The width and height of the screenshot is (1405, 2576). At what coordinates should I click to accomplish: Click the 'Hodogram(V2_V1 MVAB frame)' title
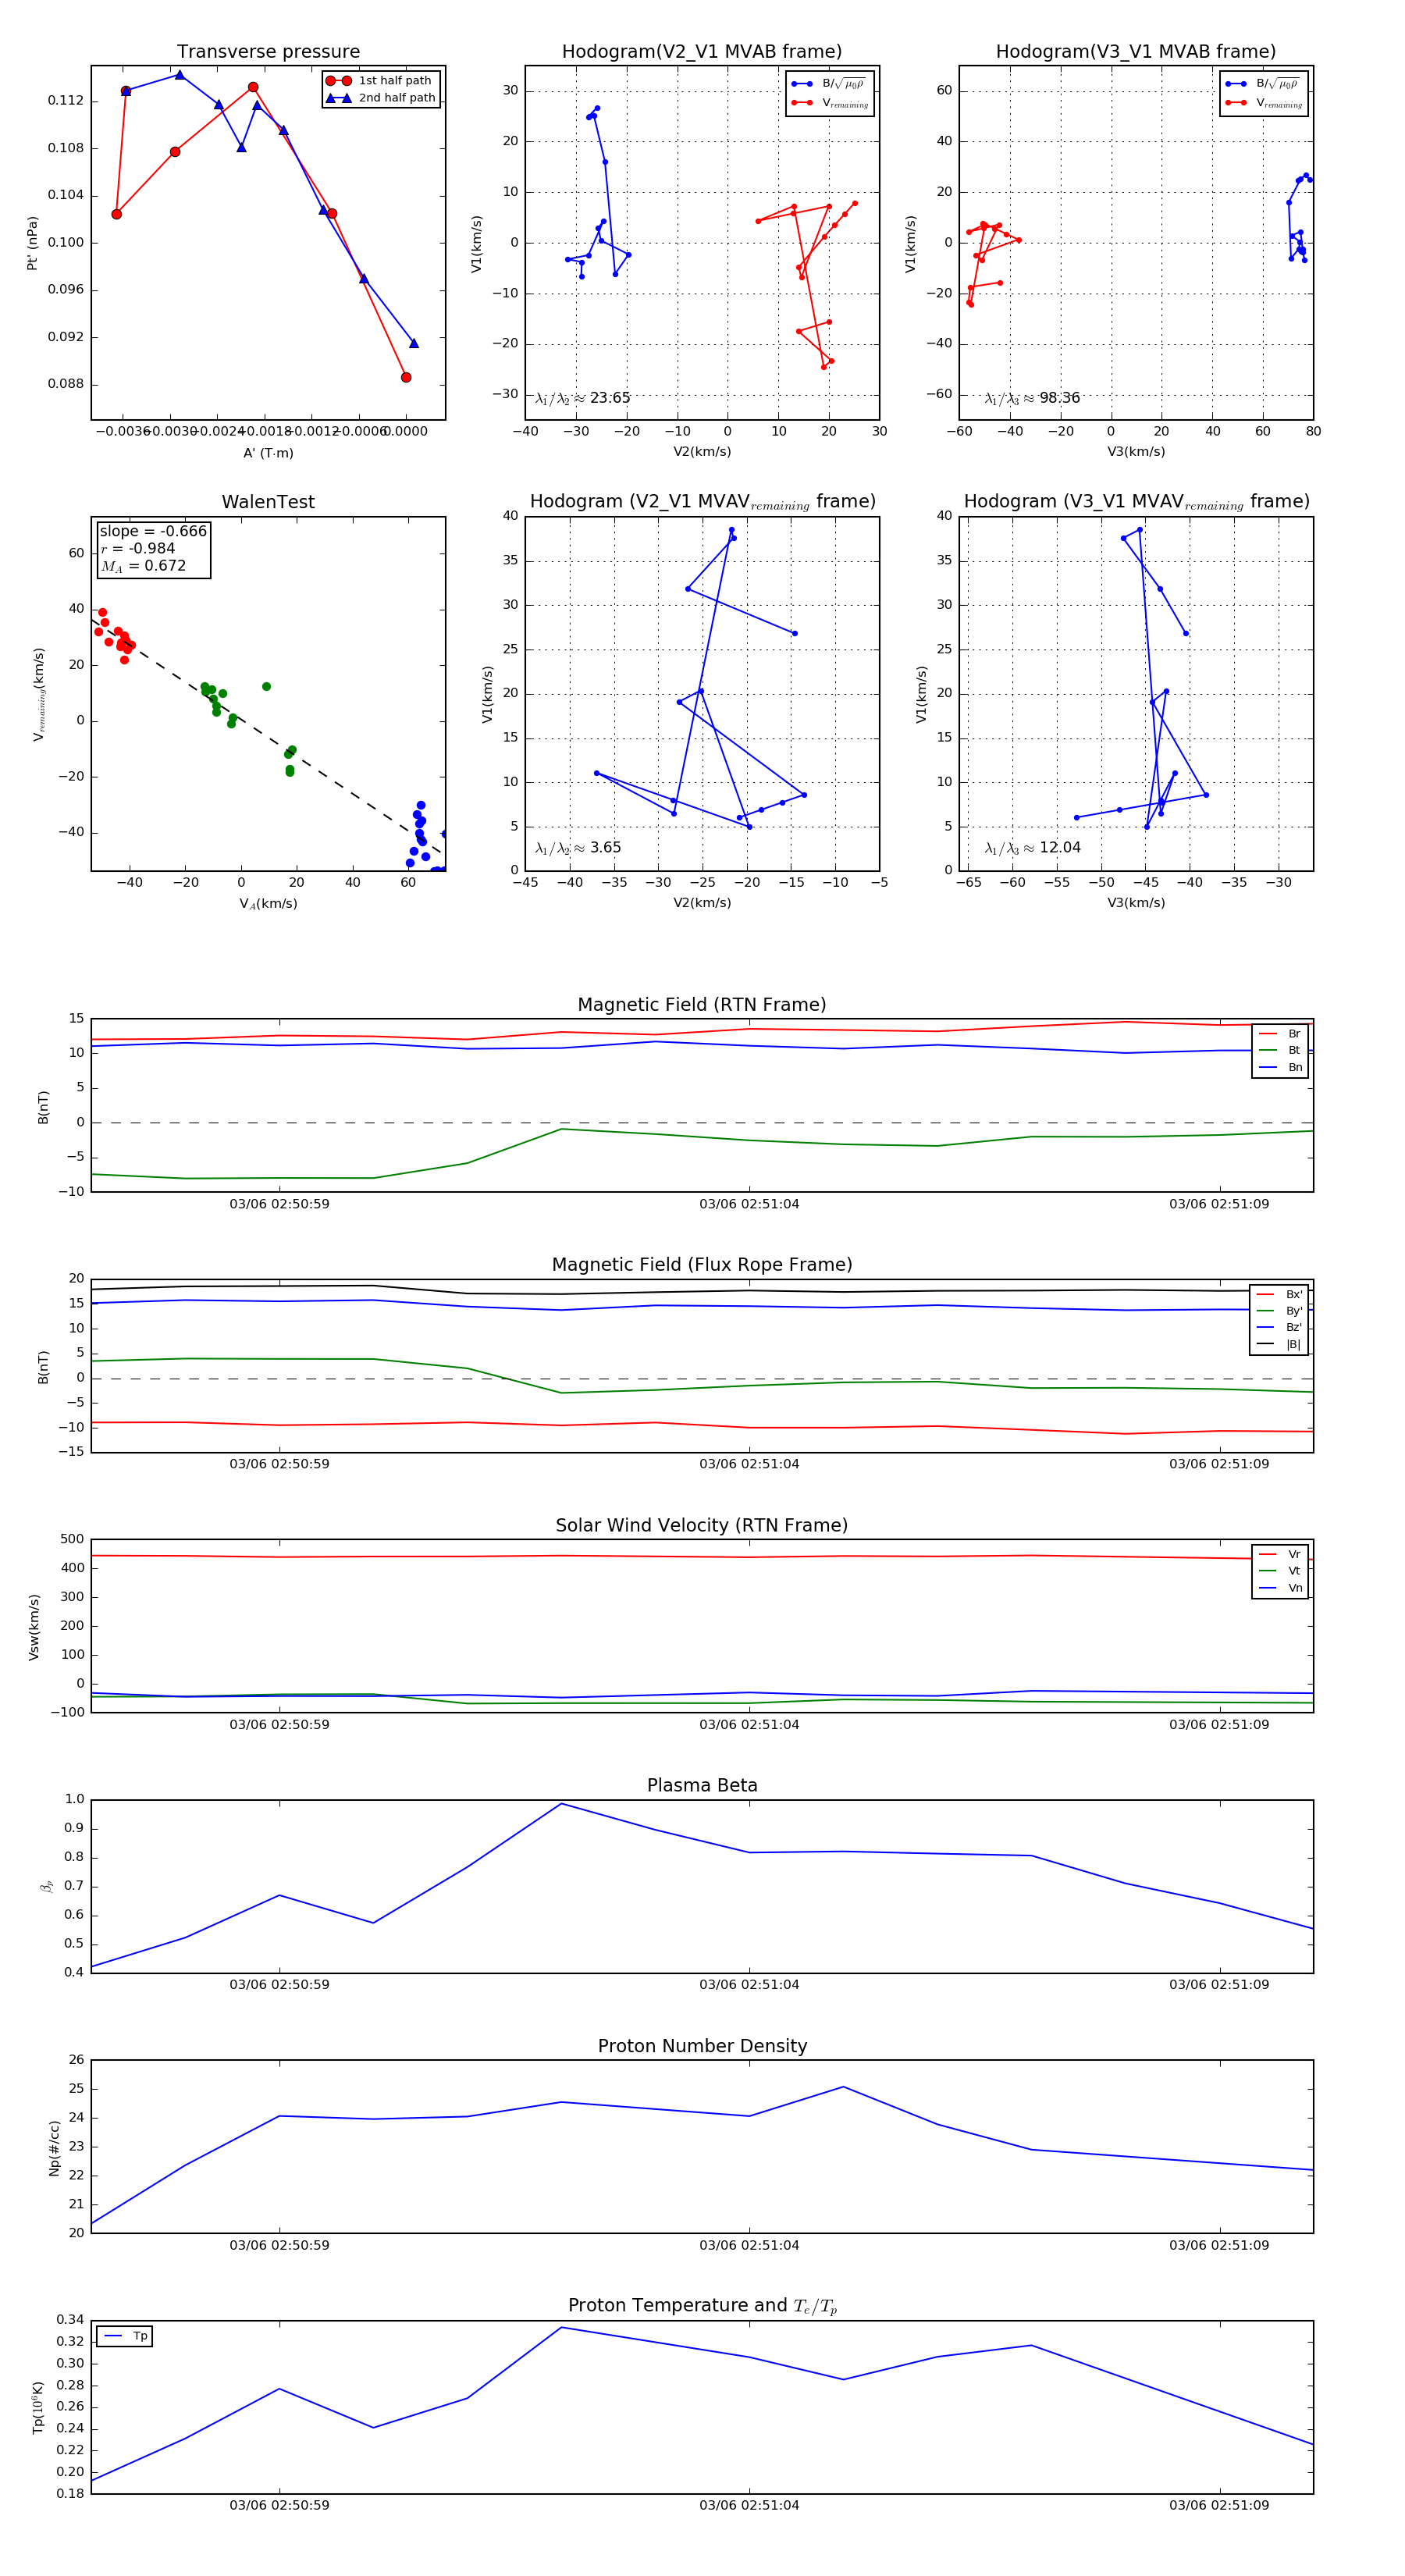coord(702,52)
